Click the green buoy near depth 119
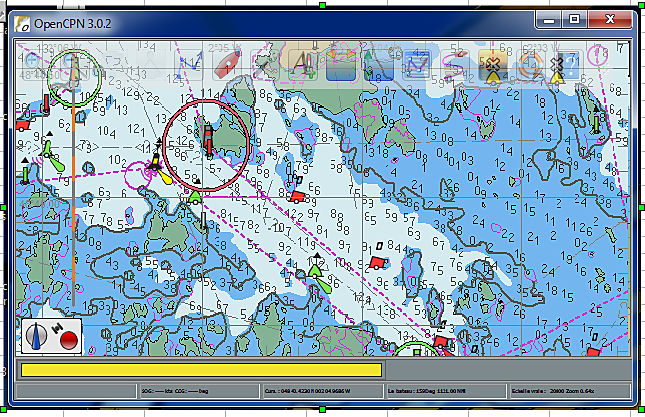Screen dimensions: 645x417 [315, 271]
